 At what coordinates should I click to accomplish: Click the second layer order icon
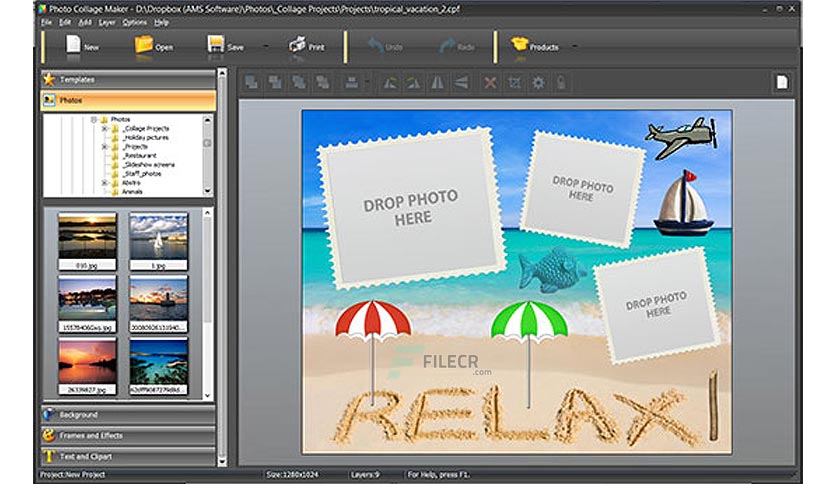click(x=275, y=82)
